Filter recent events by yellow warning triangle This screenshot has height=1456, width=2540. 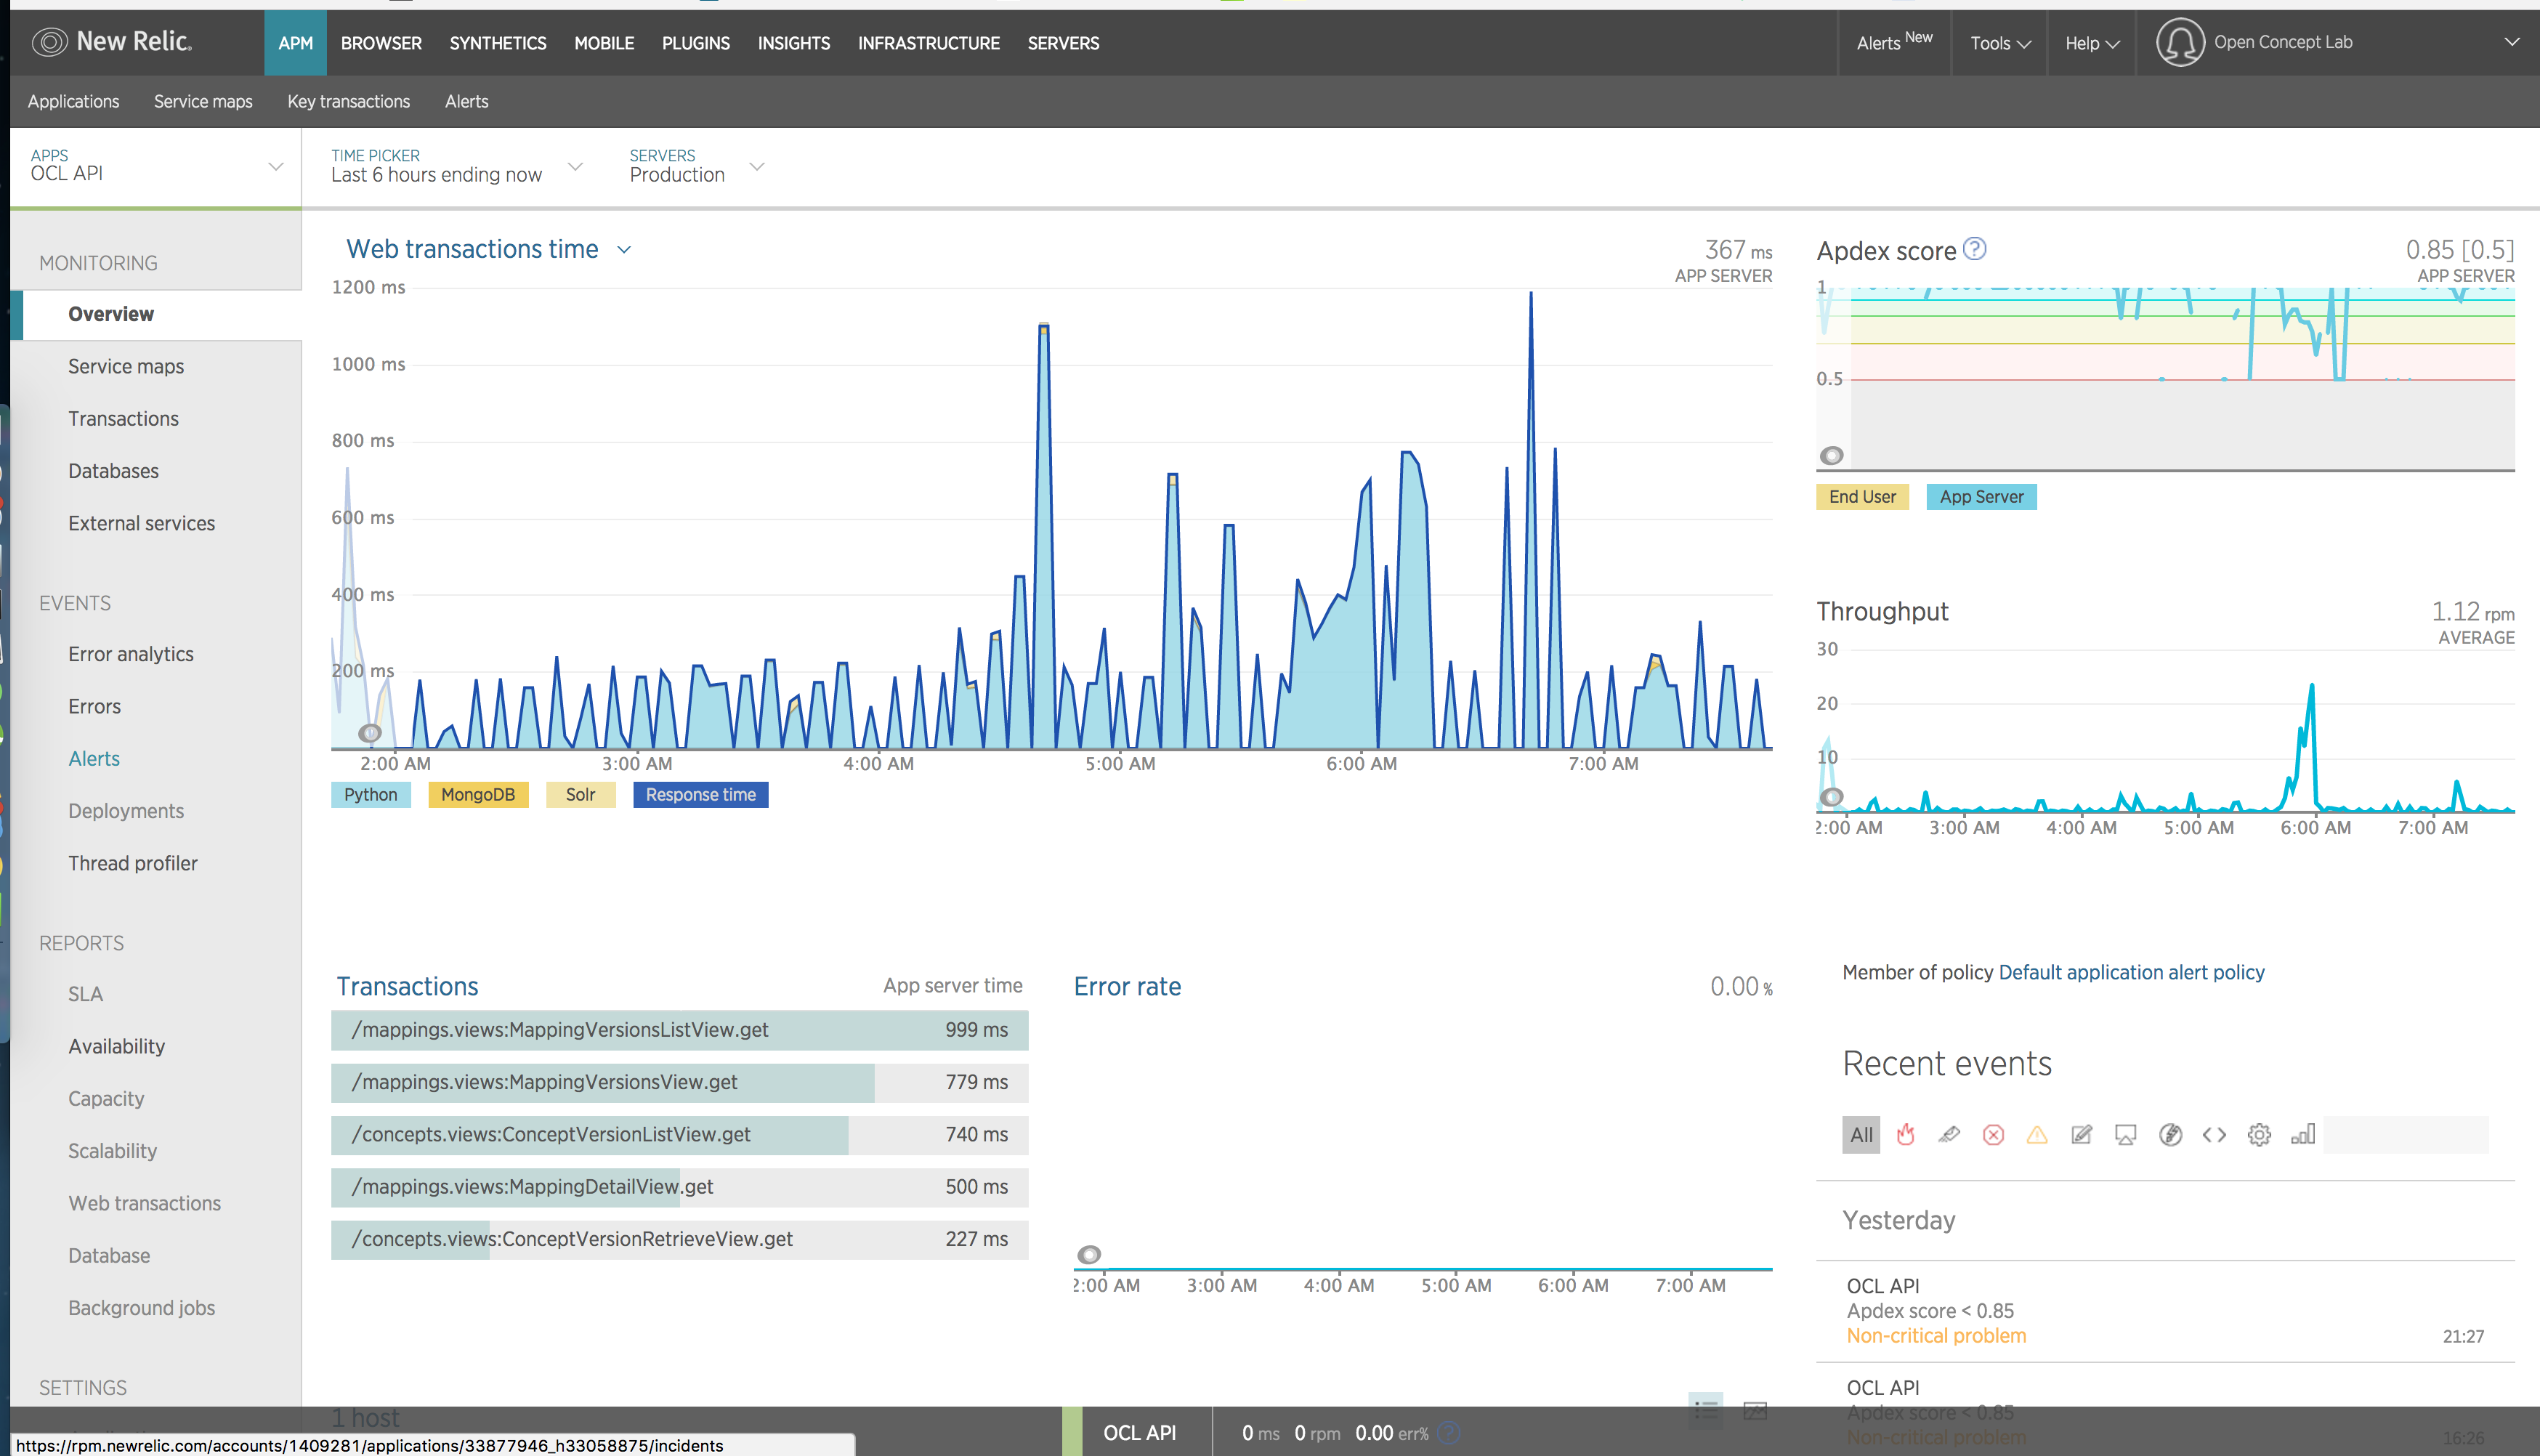tap(2037, 1134)
